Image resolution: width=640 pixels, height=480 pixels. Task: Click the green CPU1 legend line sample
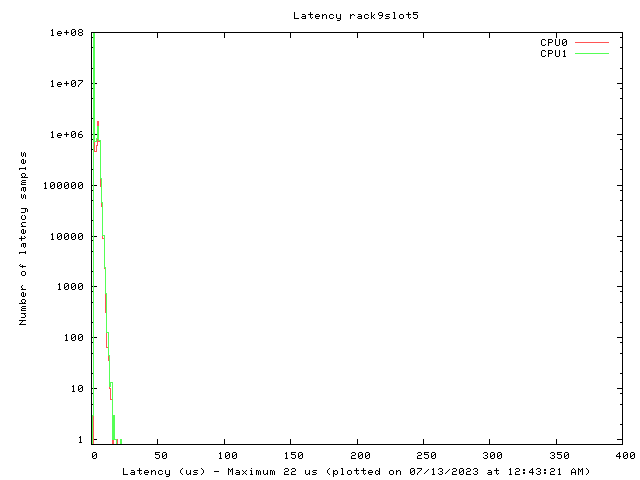[x=592, y=54]
